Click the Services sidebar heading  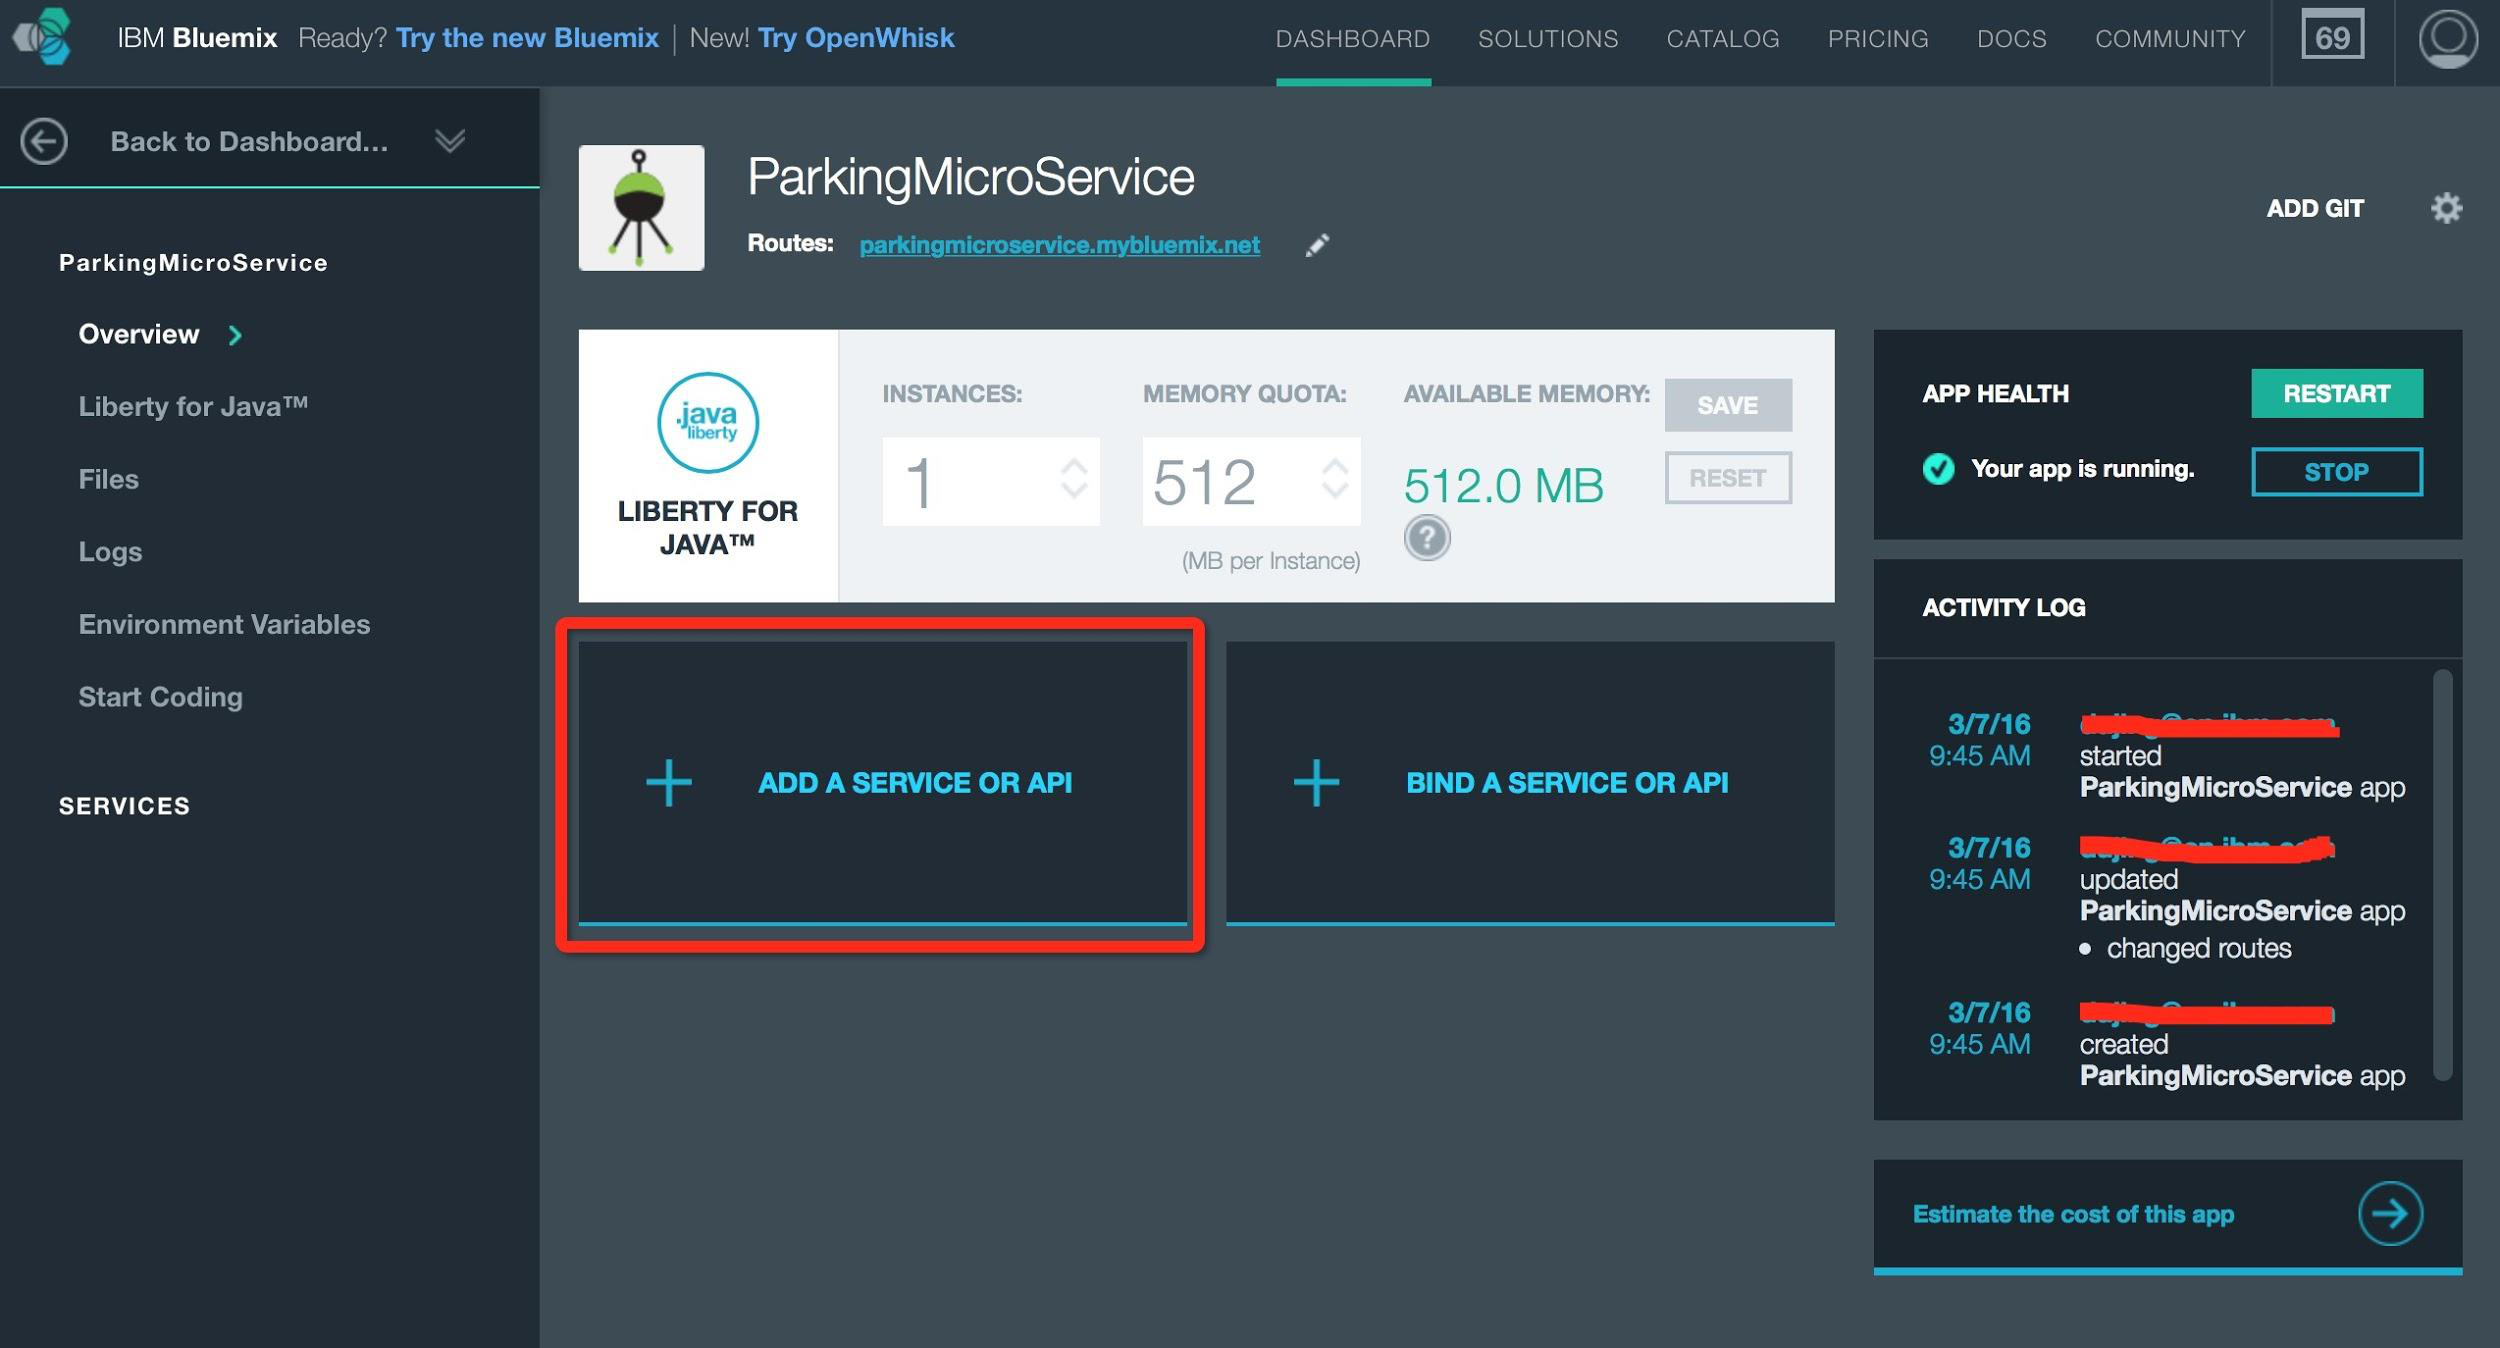[x=124, y=806]
